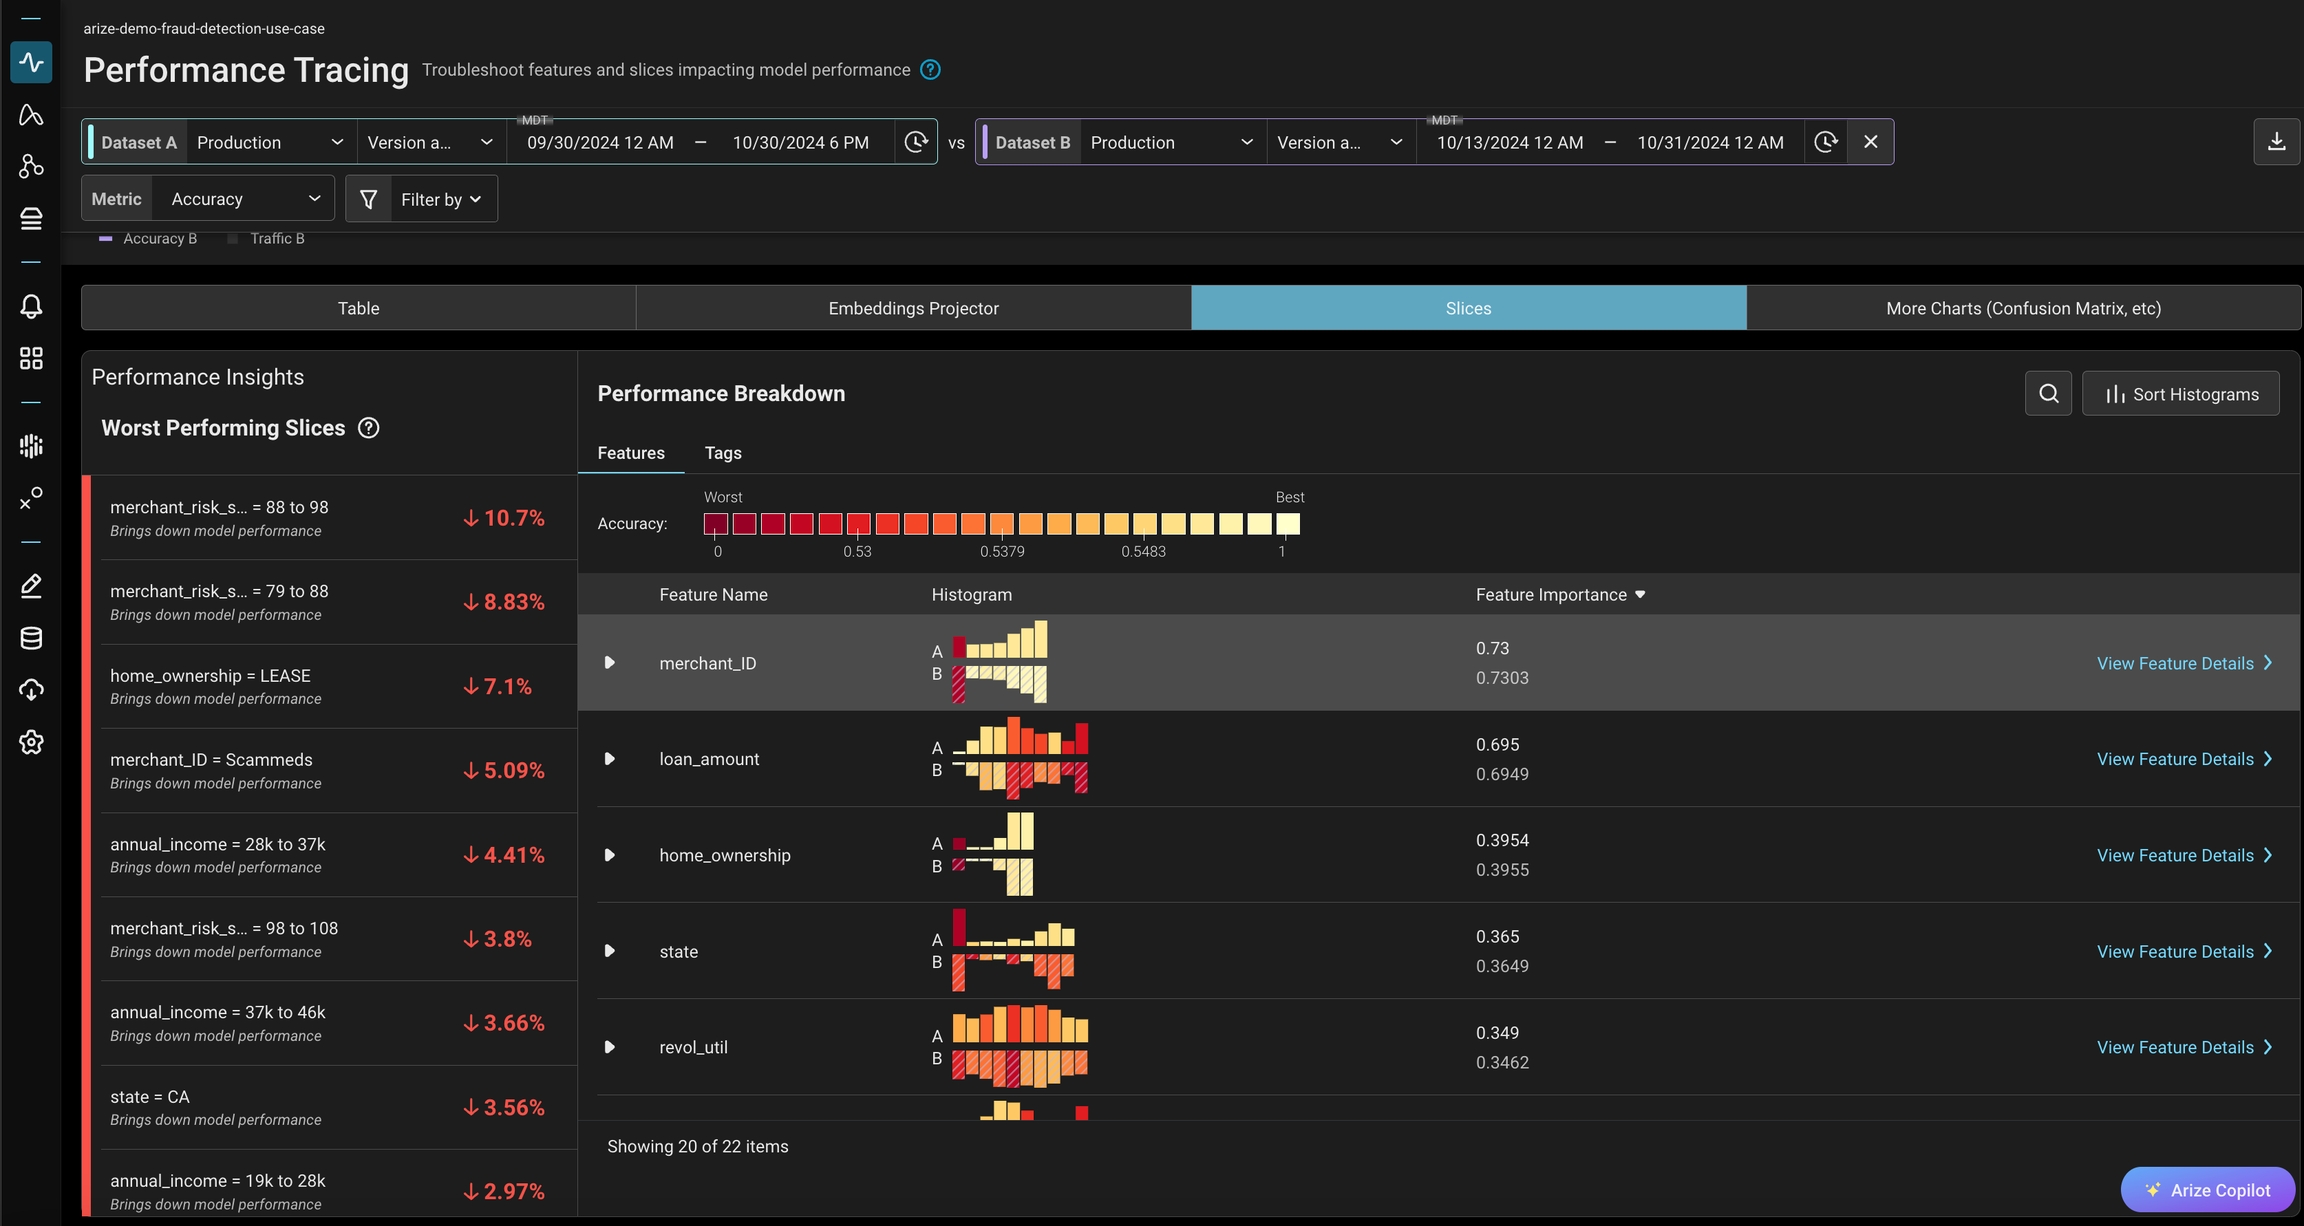Open the dashboards grid icon in sidebar
Viewport: 2304px width, 1226px height.
31,358
